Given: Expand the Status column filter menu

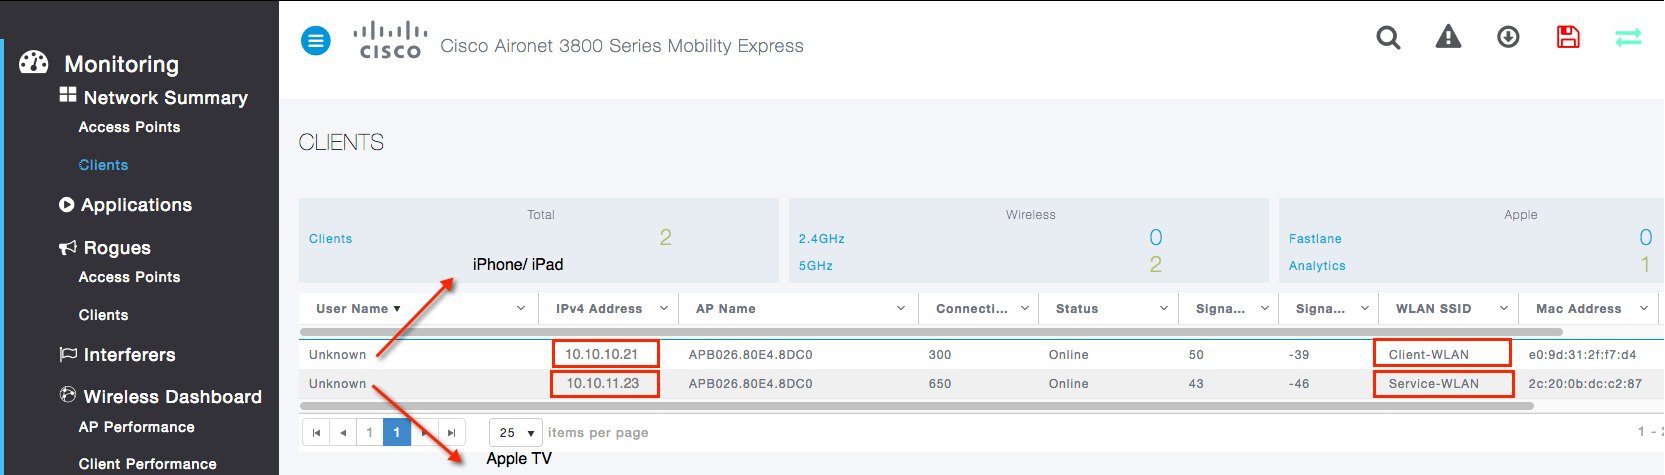Looking at the screenshot, I should [x=1164, y=309].
